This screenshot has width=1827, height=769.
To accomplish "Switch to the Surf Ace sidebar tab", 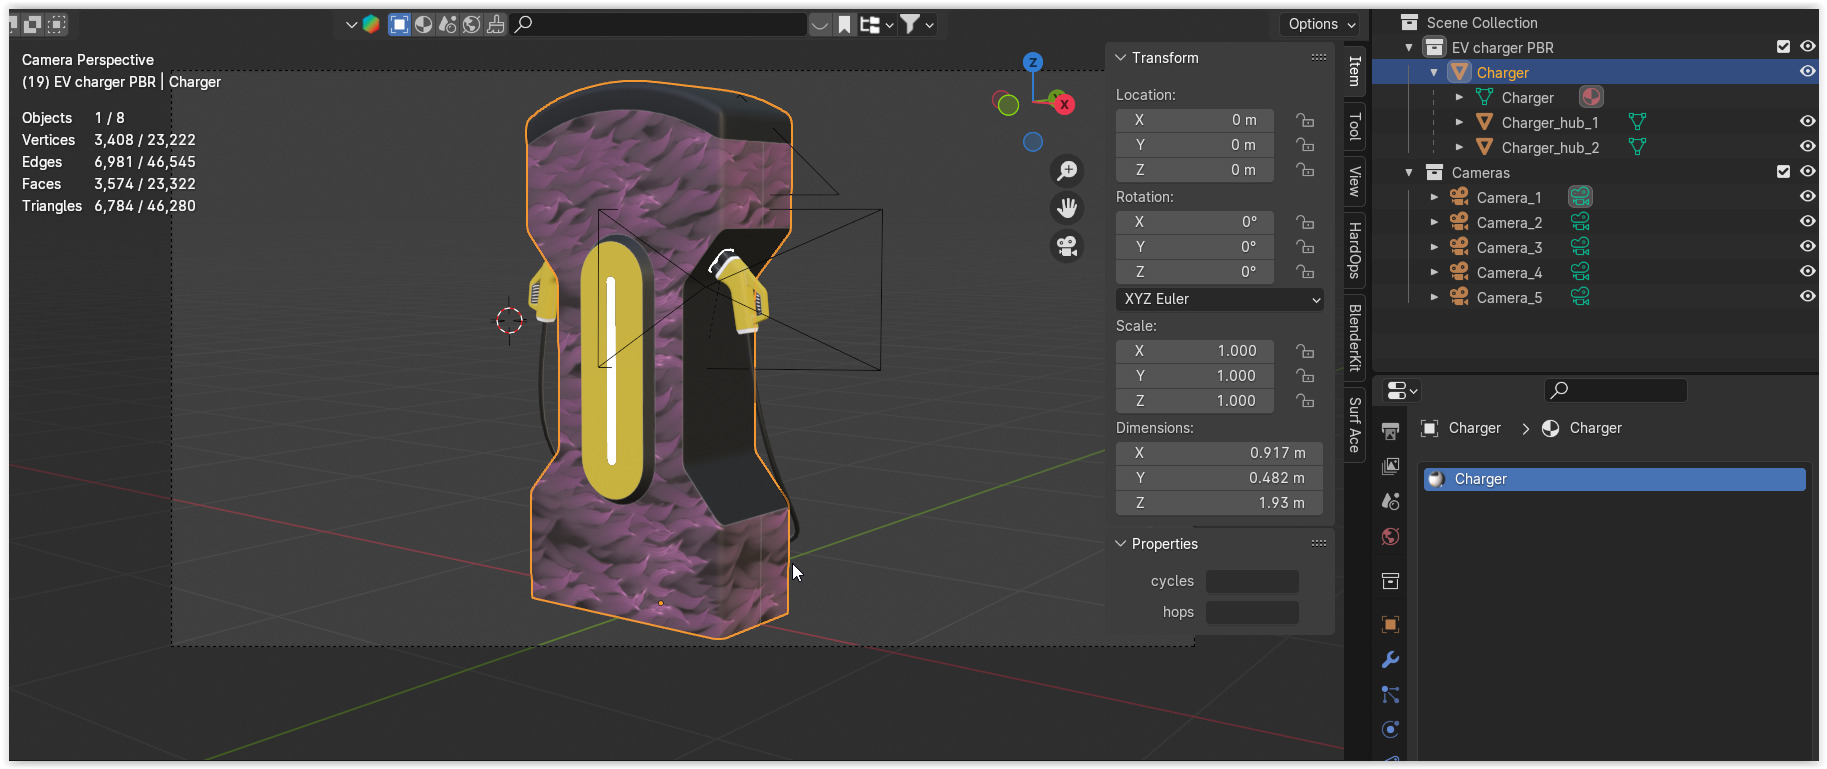I will click(1355, 425).
